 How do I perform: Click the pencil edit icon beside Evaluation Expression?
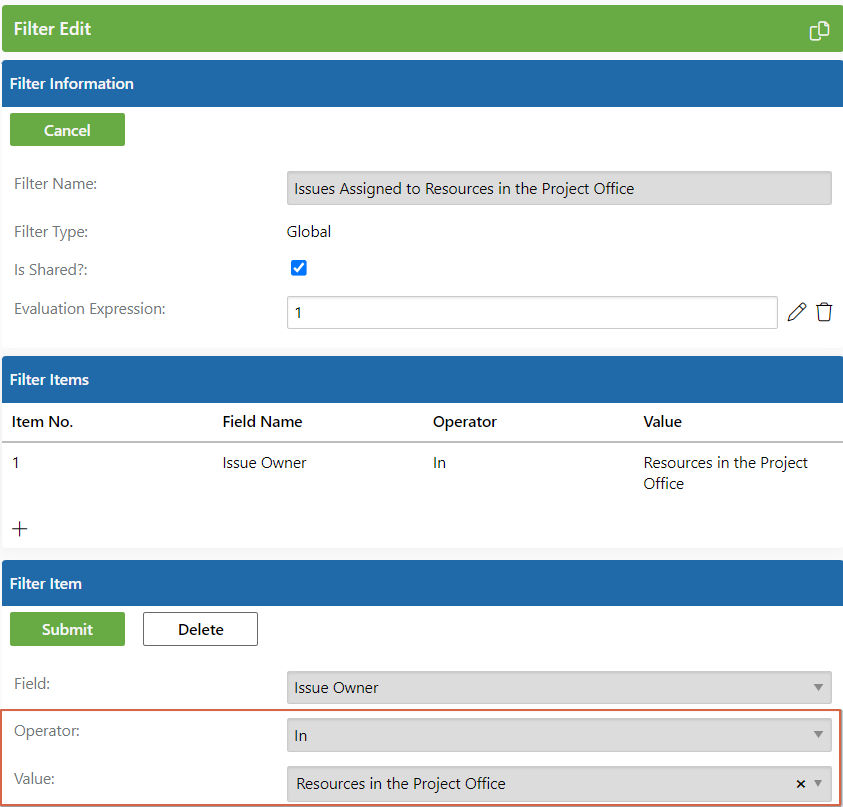pos(796,312)
